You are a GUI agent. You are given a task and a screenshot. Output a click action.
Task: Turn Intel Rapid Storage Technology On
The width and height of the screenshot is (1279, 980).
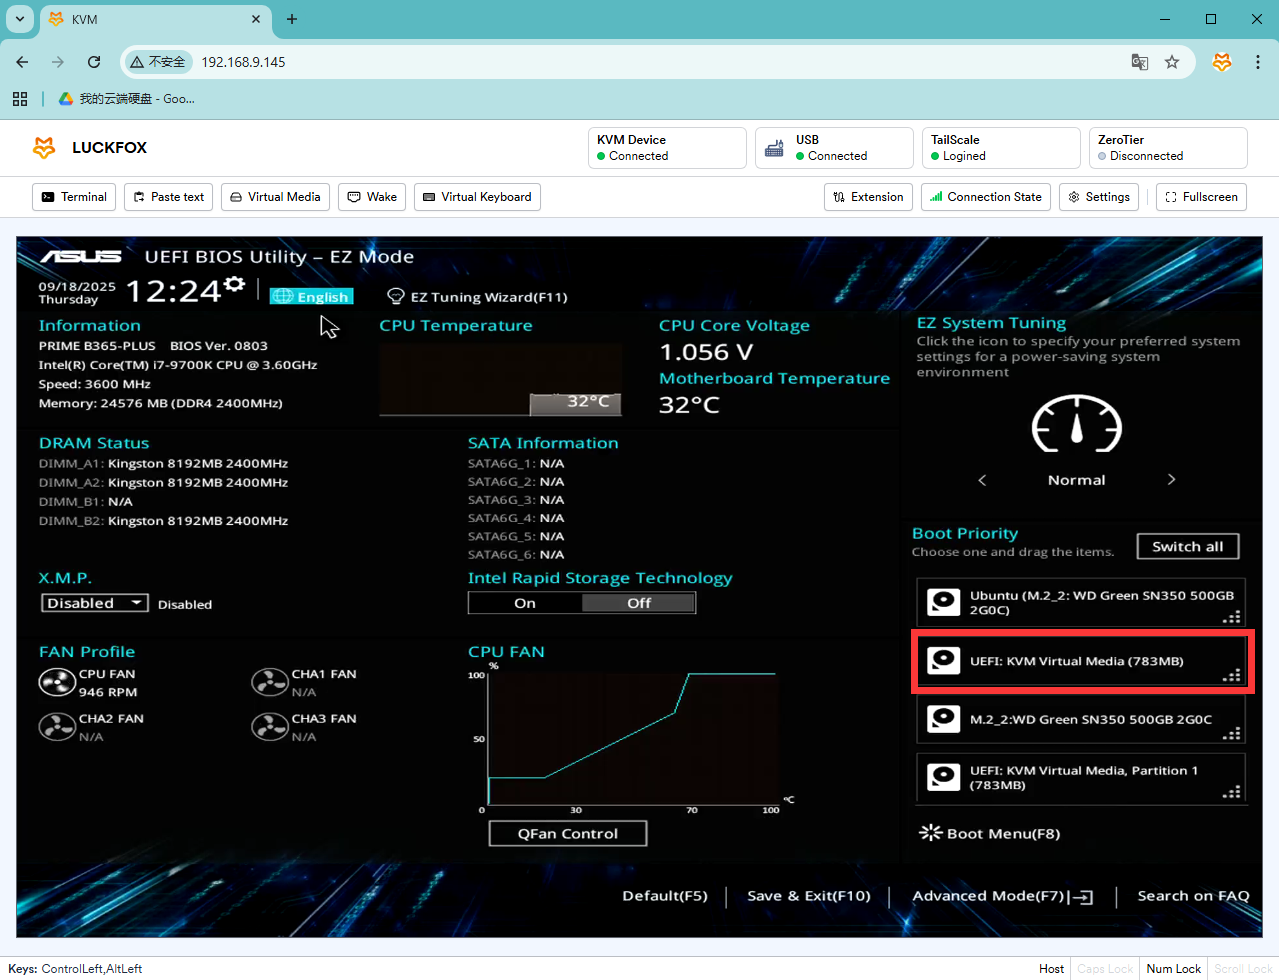click(x=525, y=603)
